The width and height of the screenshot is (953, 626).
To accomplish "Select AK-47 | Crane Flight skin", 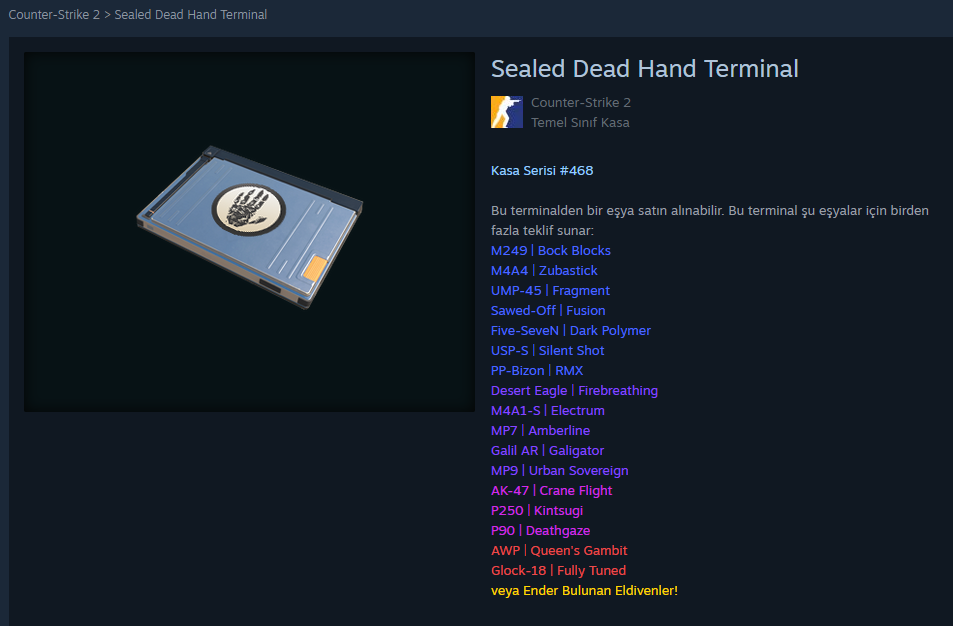I will pyautogui.click(x=551, y=490).
